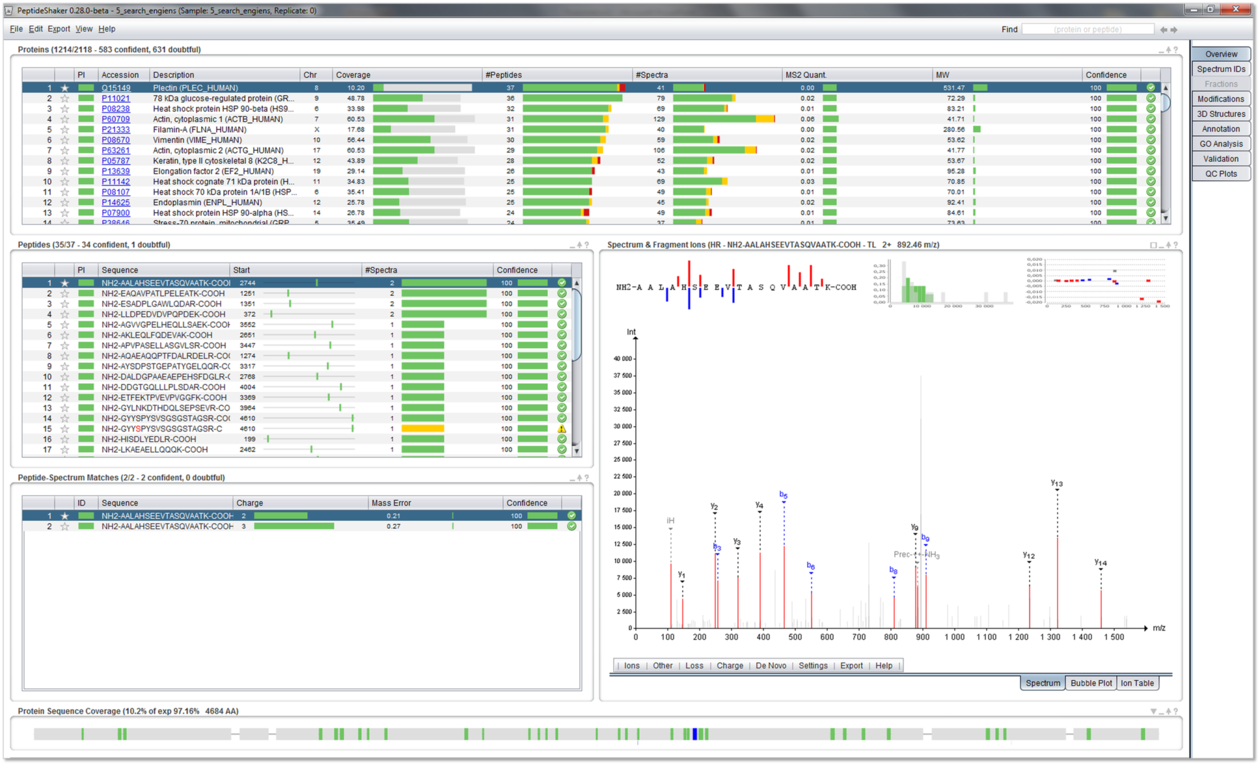Star the second peptide-spectrum match row
Screen dimensions: 1260x765
click(65, 526)
